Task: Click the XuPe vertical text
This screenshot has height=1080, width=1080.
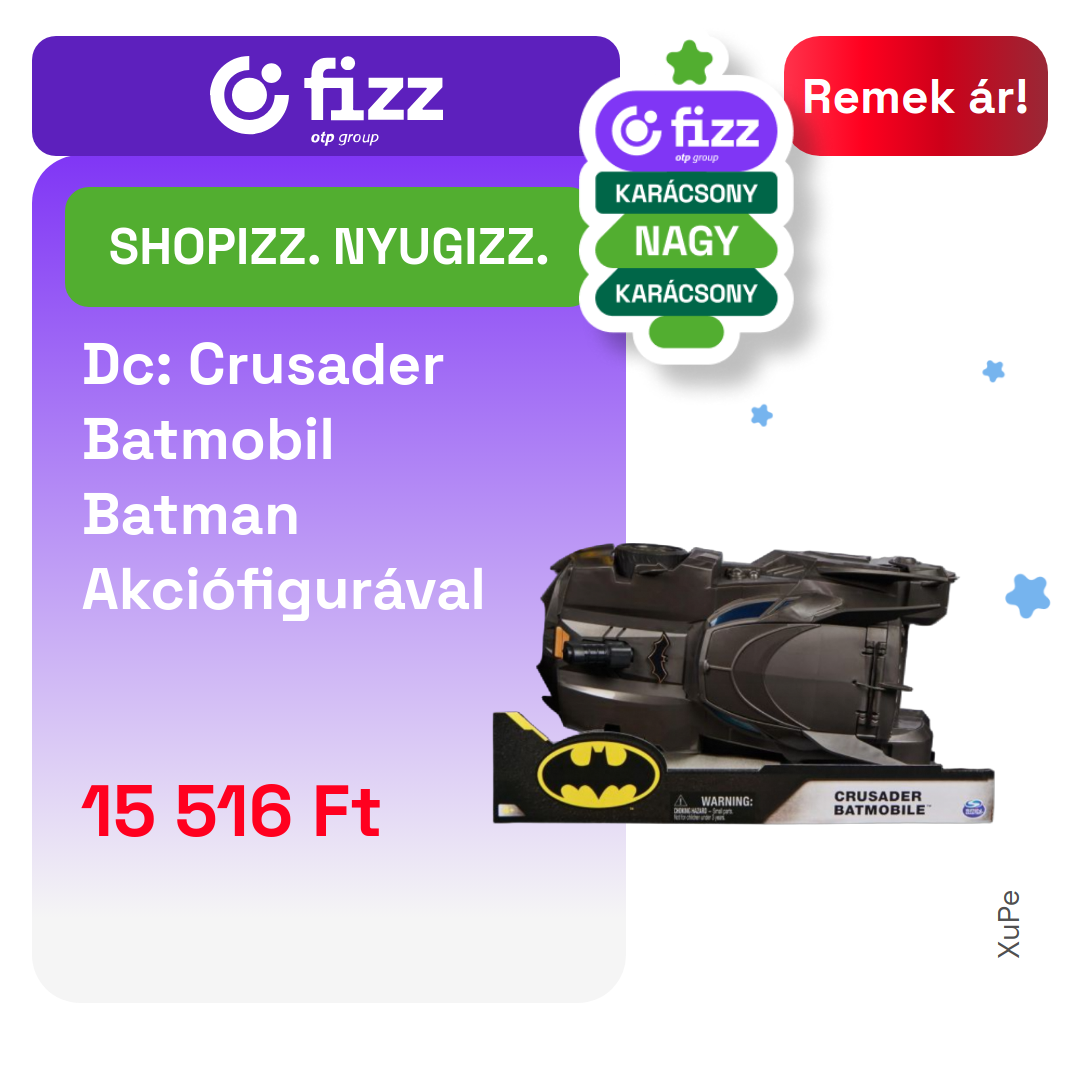Action: coord(1008,924)
